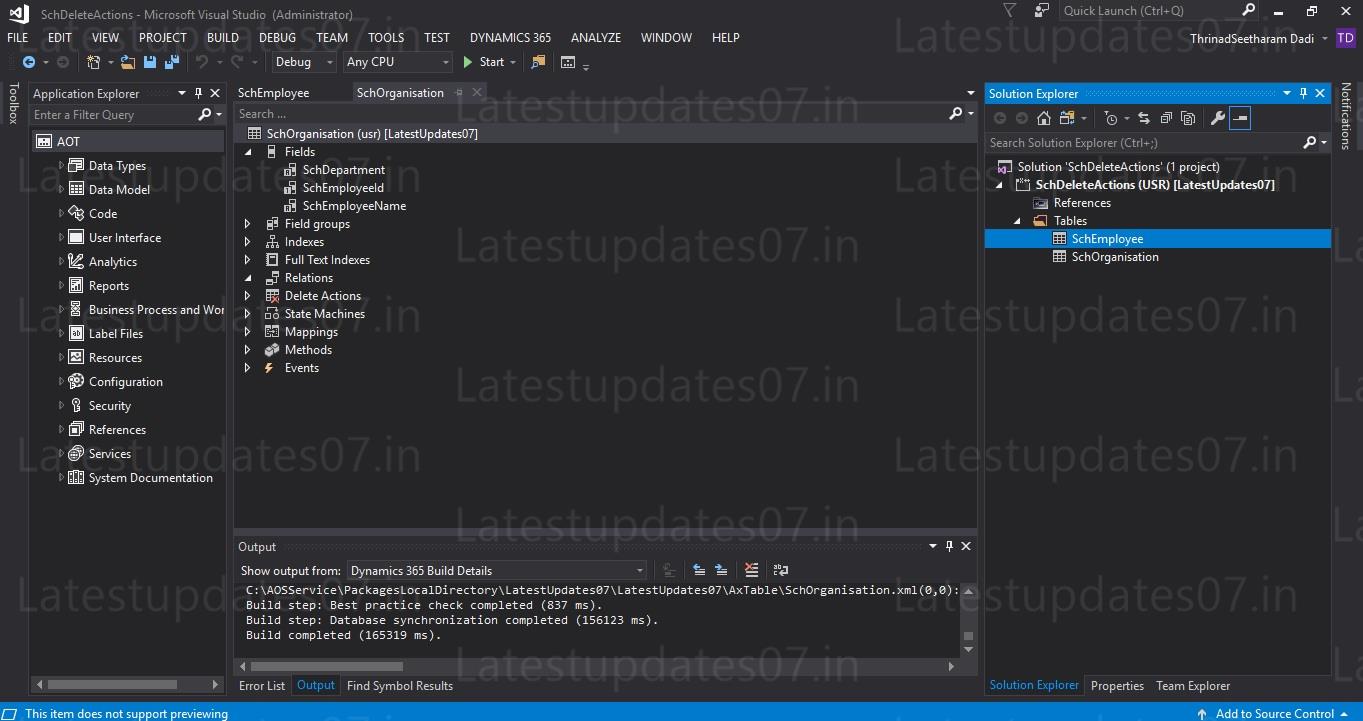Click the pin on the SchOrganisation tab
1363x721 pixels.
[x=459, y=92]
